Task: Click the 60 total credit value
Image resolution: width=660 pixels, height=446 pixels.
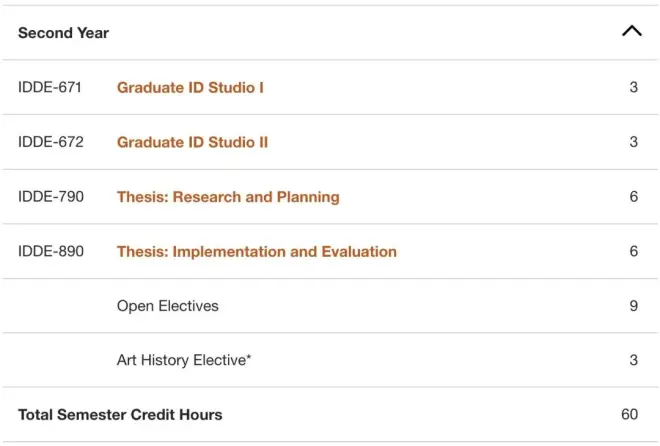Action: tap(630, 414)
